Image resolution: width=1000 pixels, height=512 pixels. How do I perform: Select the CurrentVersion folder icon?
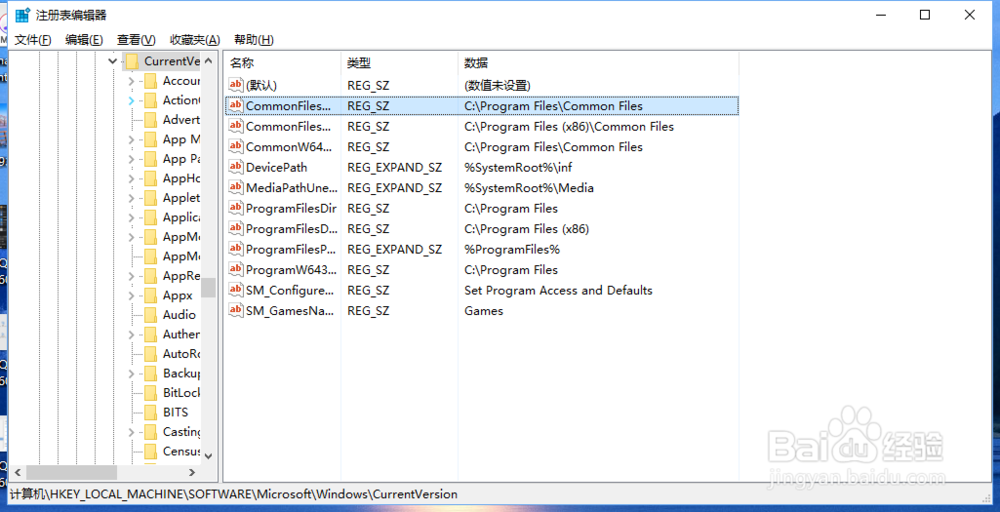(131, 61)
